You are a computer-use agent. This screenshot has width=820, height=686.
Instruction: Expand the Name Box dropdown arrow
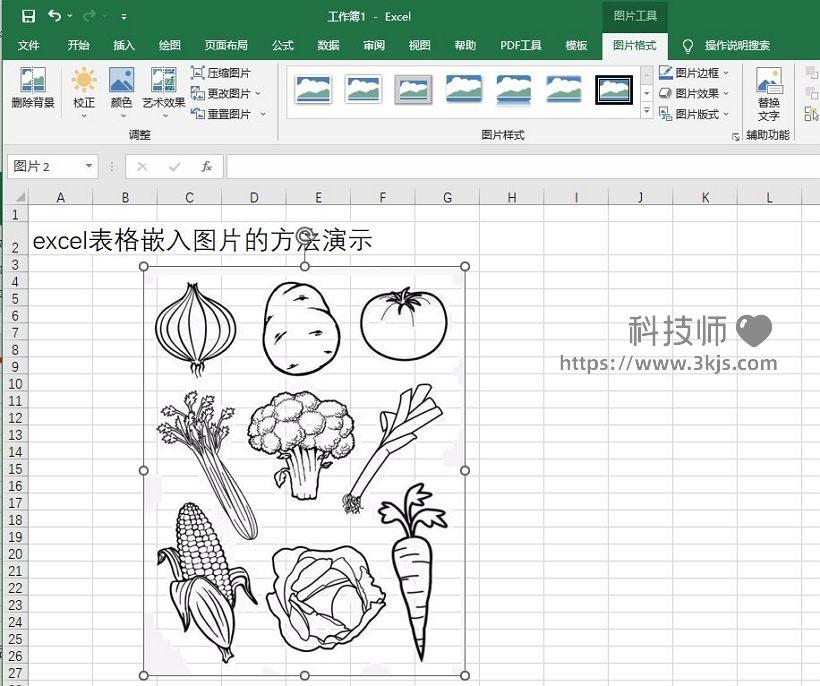[x=89, y=166]
